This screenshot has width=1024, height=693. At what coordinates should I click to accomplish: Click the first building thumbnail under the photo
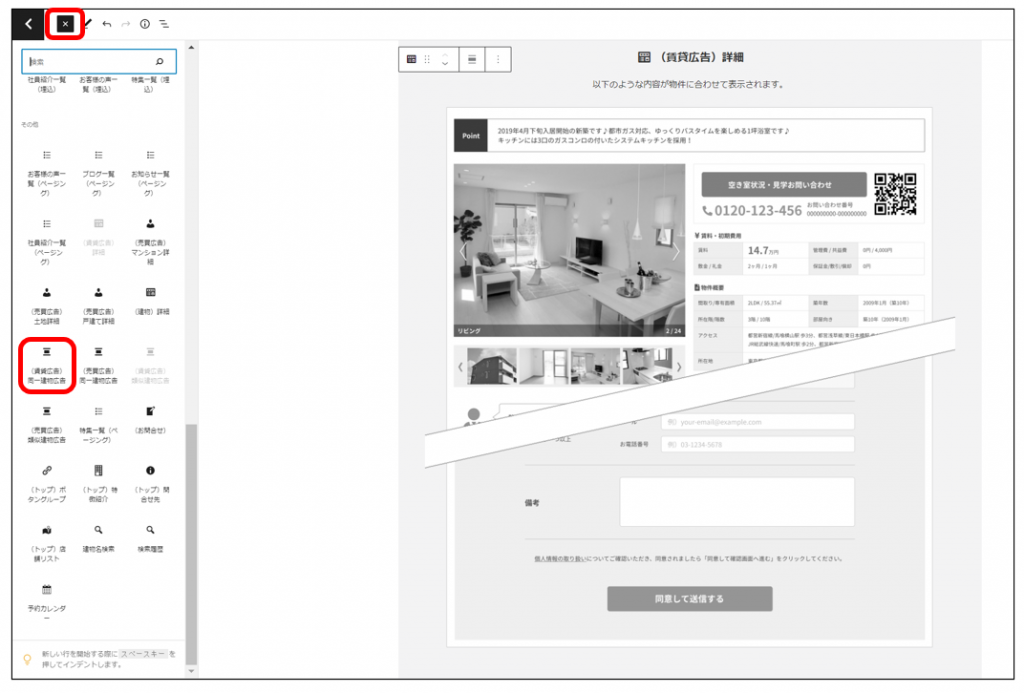pos(491,366)
